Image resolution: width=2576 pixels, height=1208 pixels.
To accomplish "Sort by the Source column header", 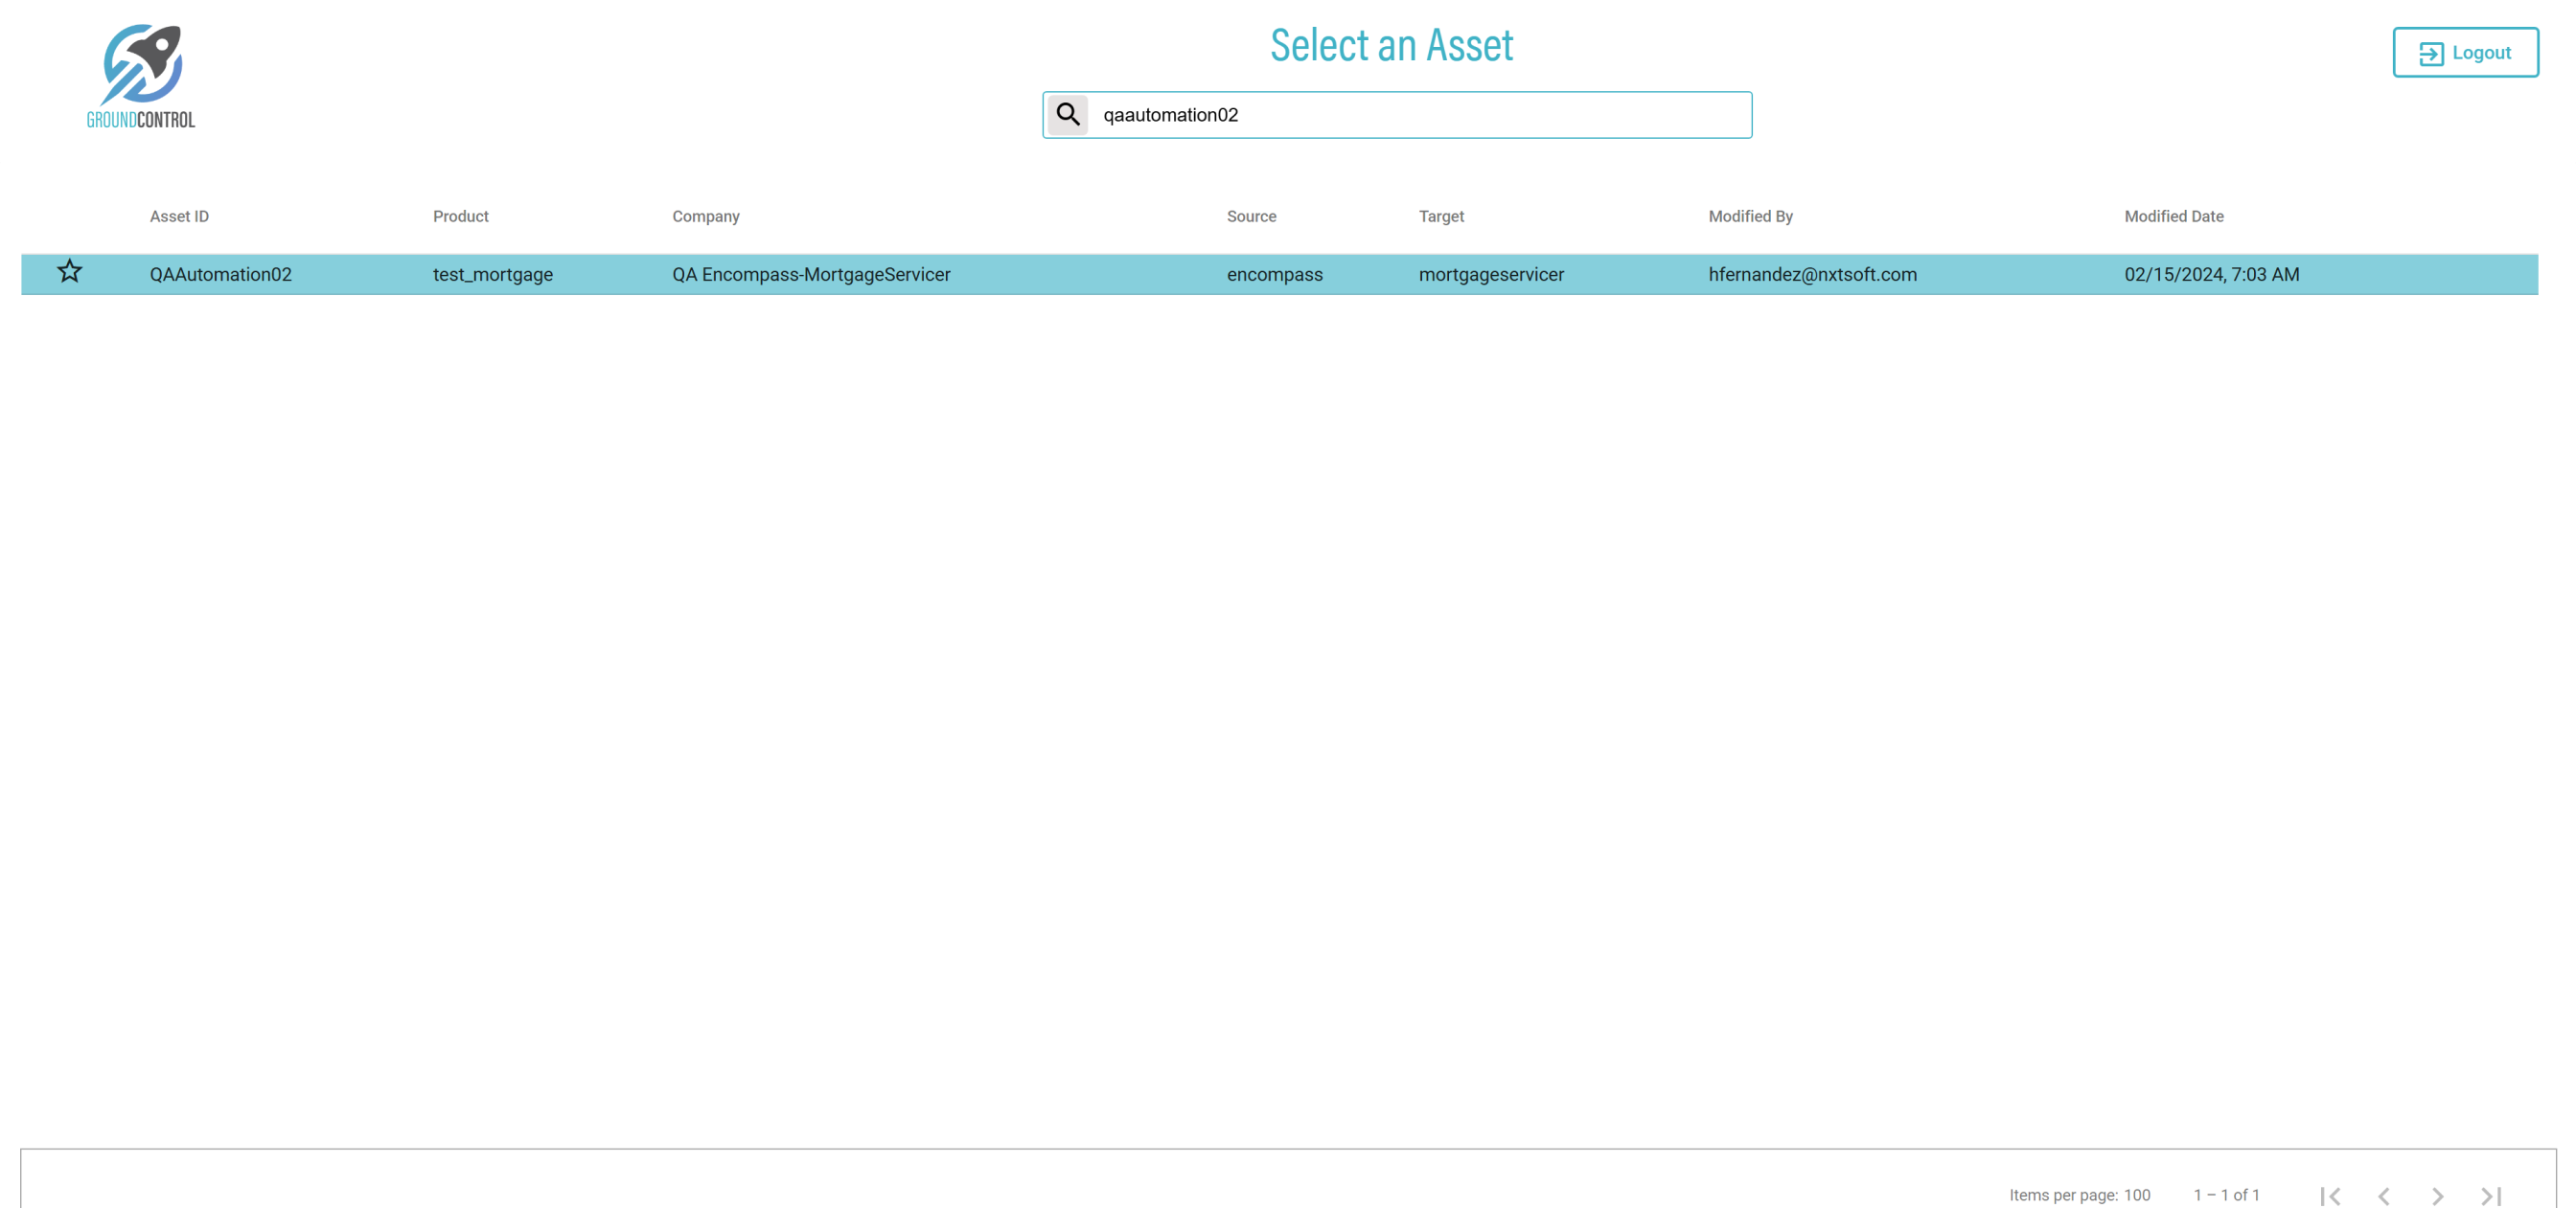I will [x=1251, y=216].
